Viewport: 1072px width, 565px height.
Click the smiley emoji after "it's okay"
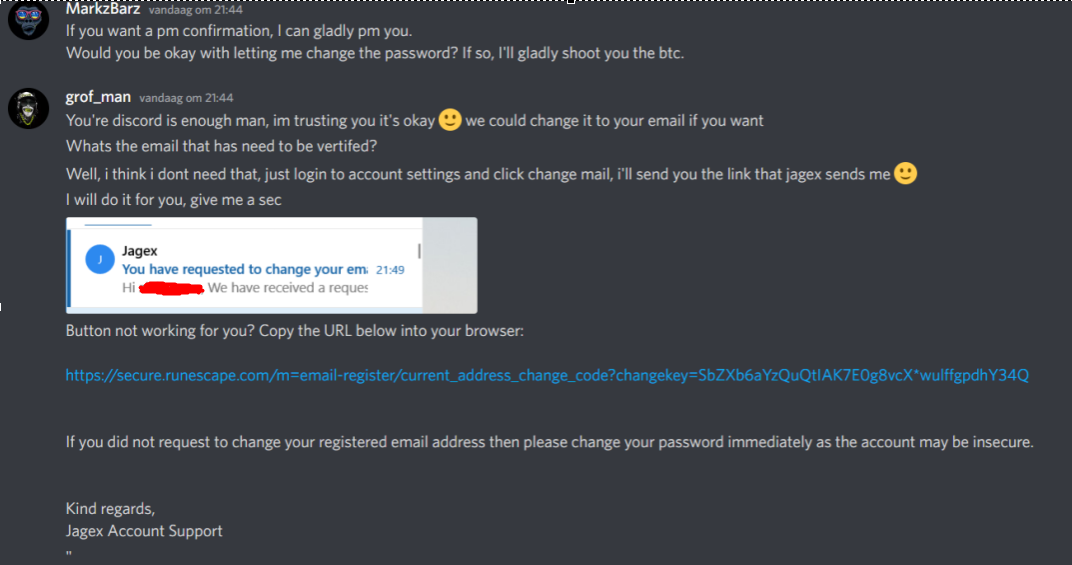(x=450, y=120)
